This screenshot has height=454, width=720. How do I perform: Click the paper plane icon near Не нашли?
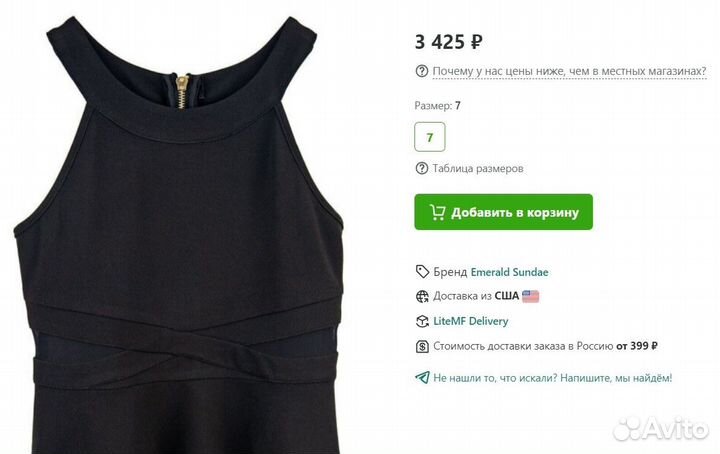(x=422, y=378)
